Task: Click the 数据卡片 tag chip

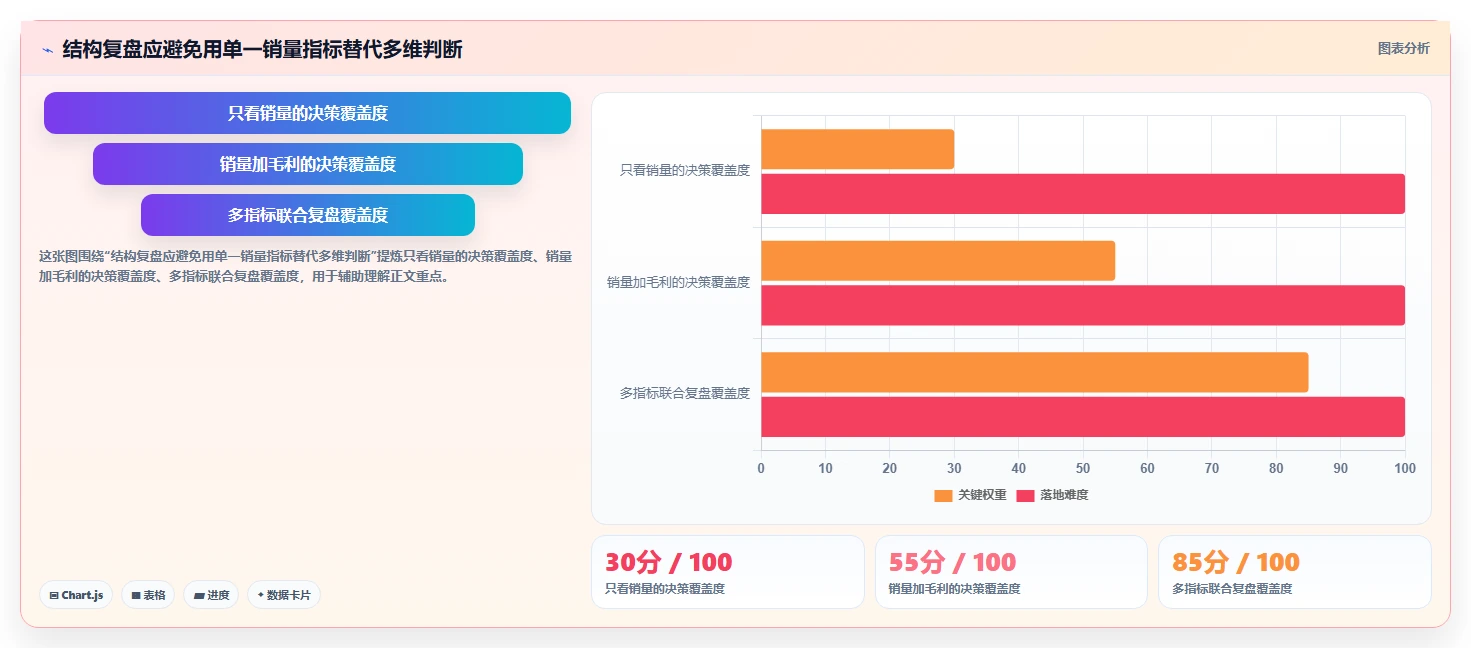Action: pyautogui.click(x=284, y=595)
